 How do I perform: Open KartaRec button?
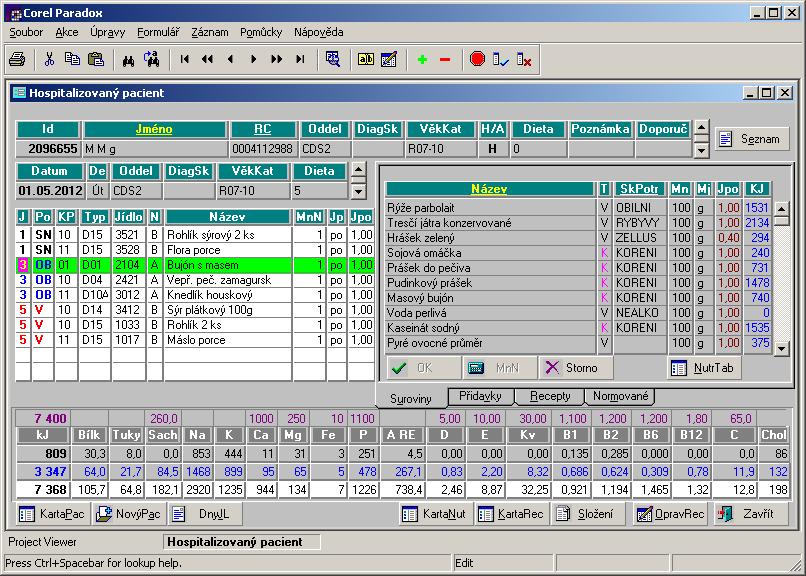(511, 514)
